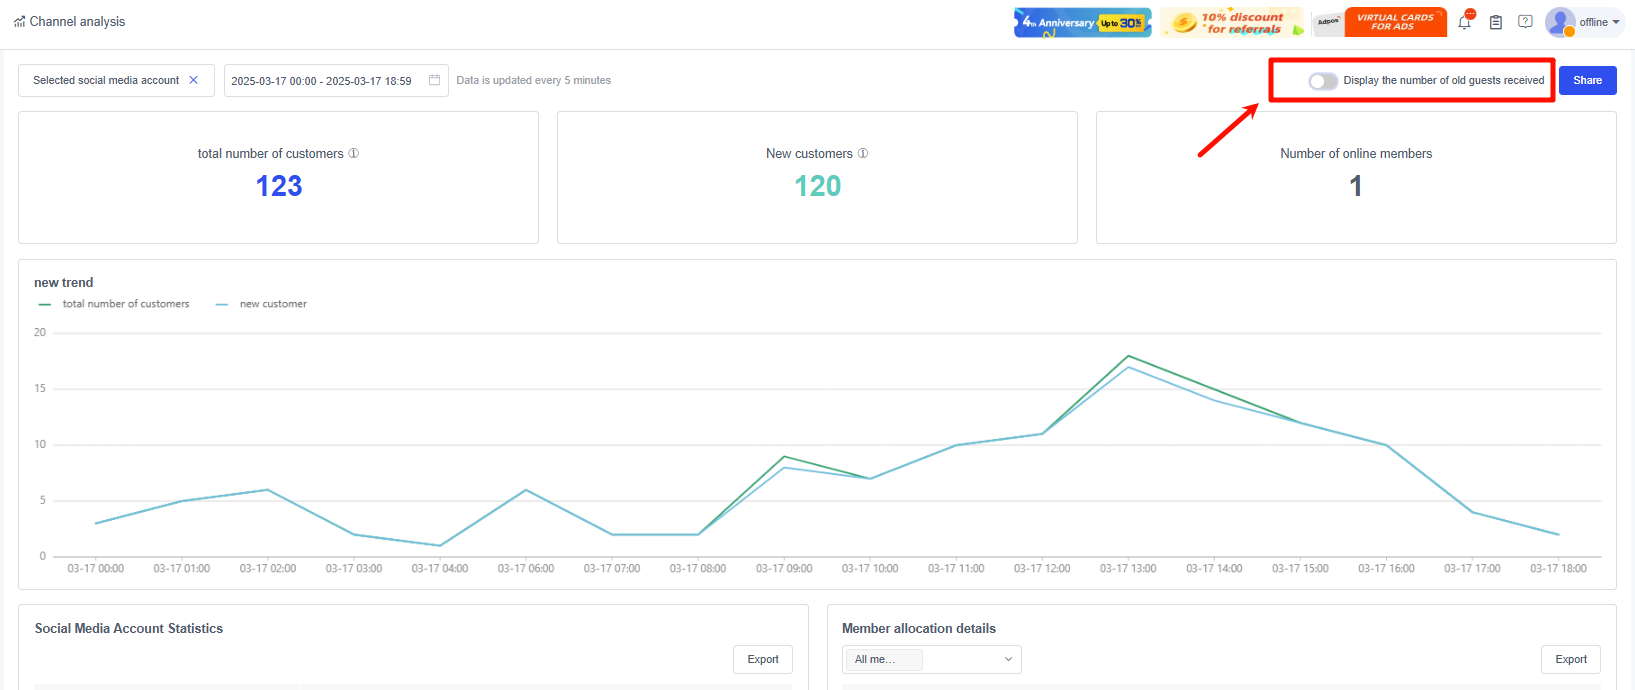The height and width of the screenshot is (690, 1635).
Task: Expand the offline status dropdown
Action: (1599, 22)
